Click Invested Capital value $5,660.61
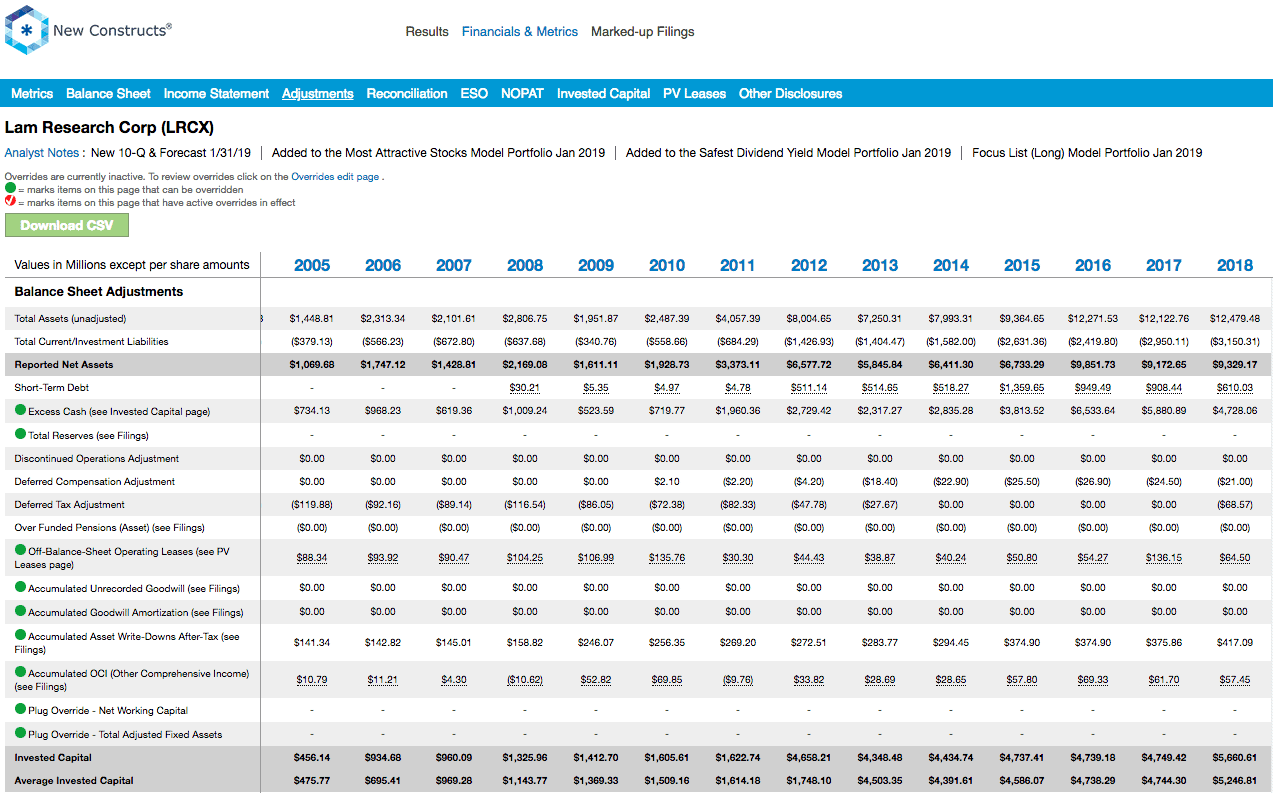 point(1235,757)
